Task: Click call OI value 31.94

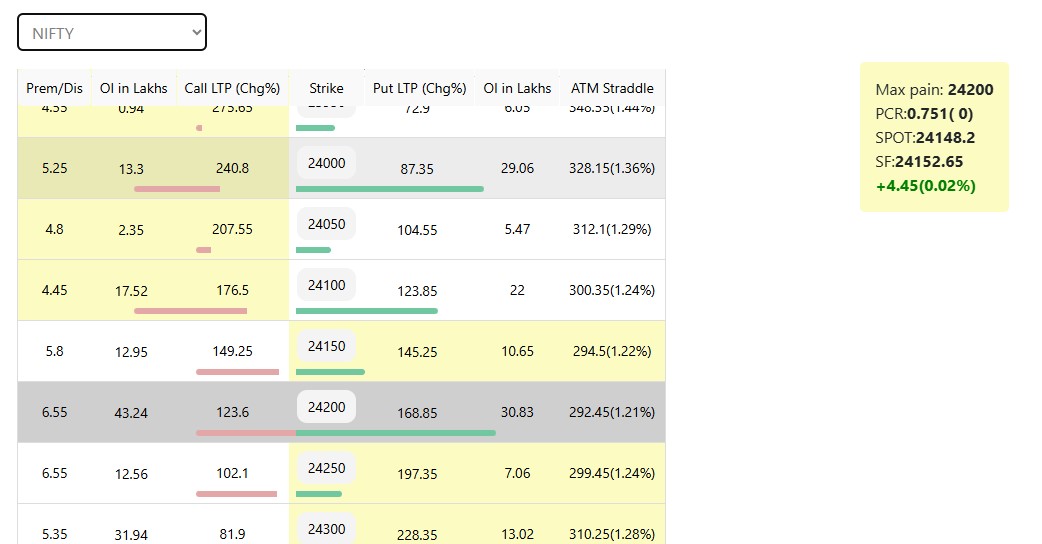Action: pos(131,535)
